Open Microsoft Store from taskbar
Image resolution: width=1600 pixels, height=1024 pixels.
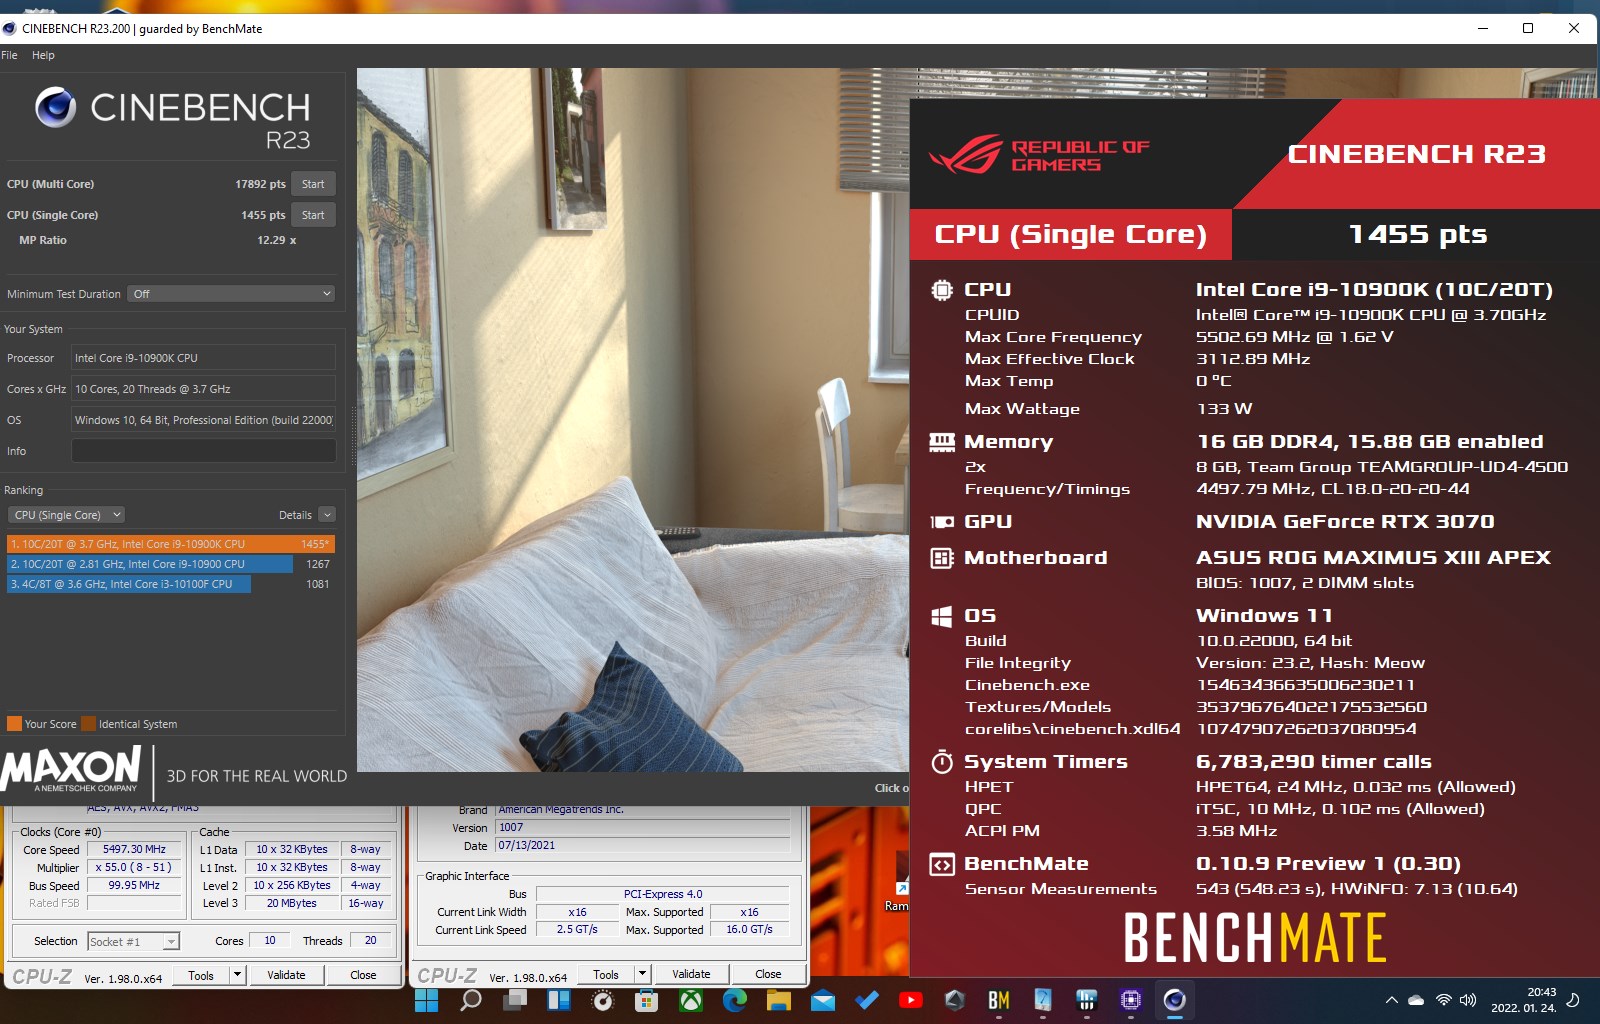[646, 1000]
